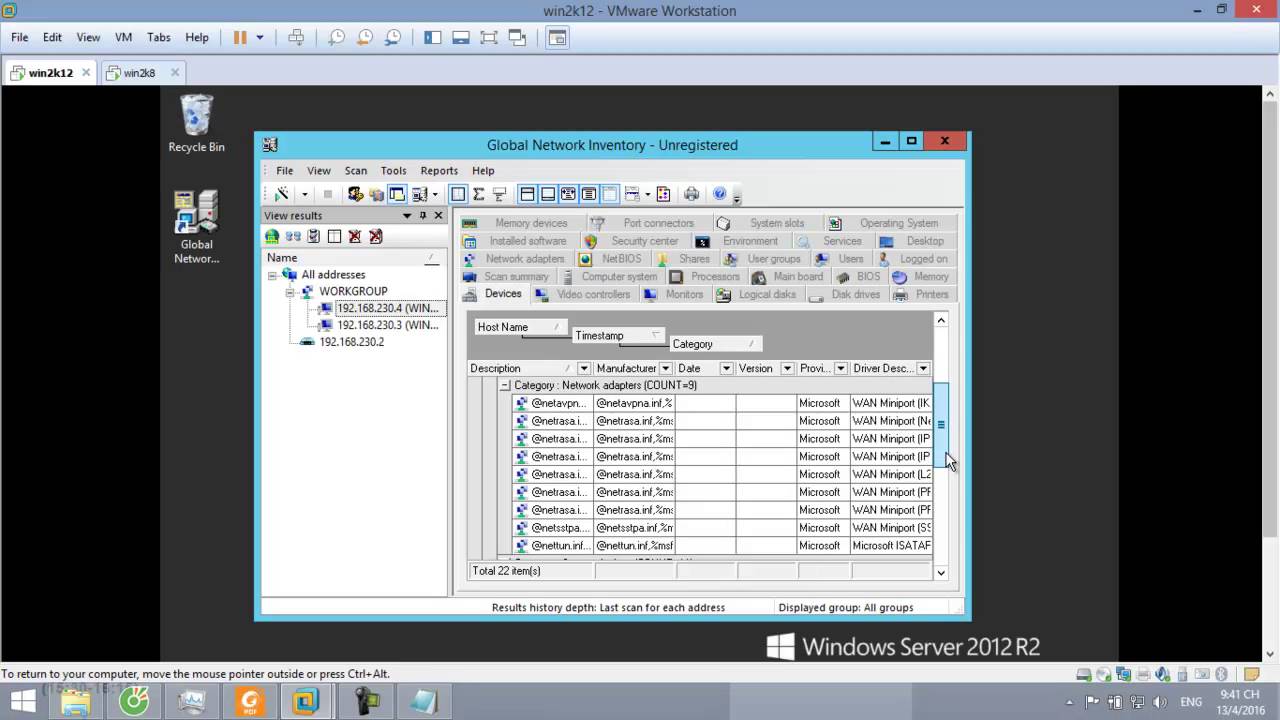Viewport: 1280px width, 720px height.
Task: Click the printer icon in inventory toolbar
Action: [691, 194]
